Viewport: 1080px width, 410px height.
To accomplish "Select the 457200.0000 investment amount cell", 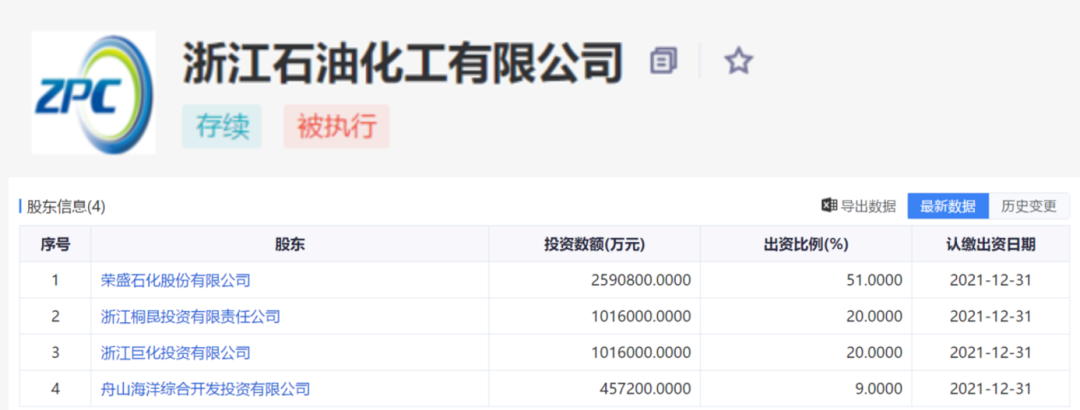I will pos(594,389).
